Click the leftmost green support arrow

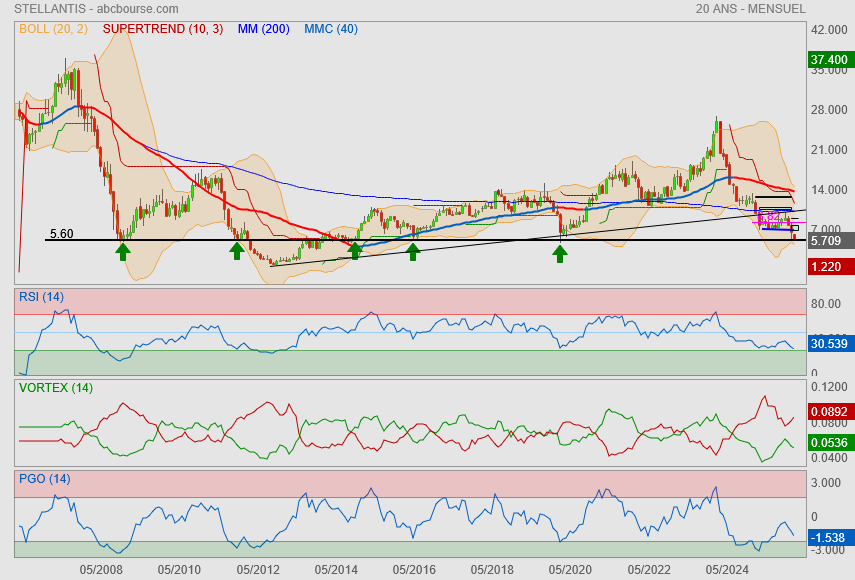(122, 251)
